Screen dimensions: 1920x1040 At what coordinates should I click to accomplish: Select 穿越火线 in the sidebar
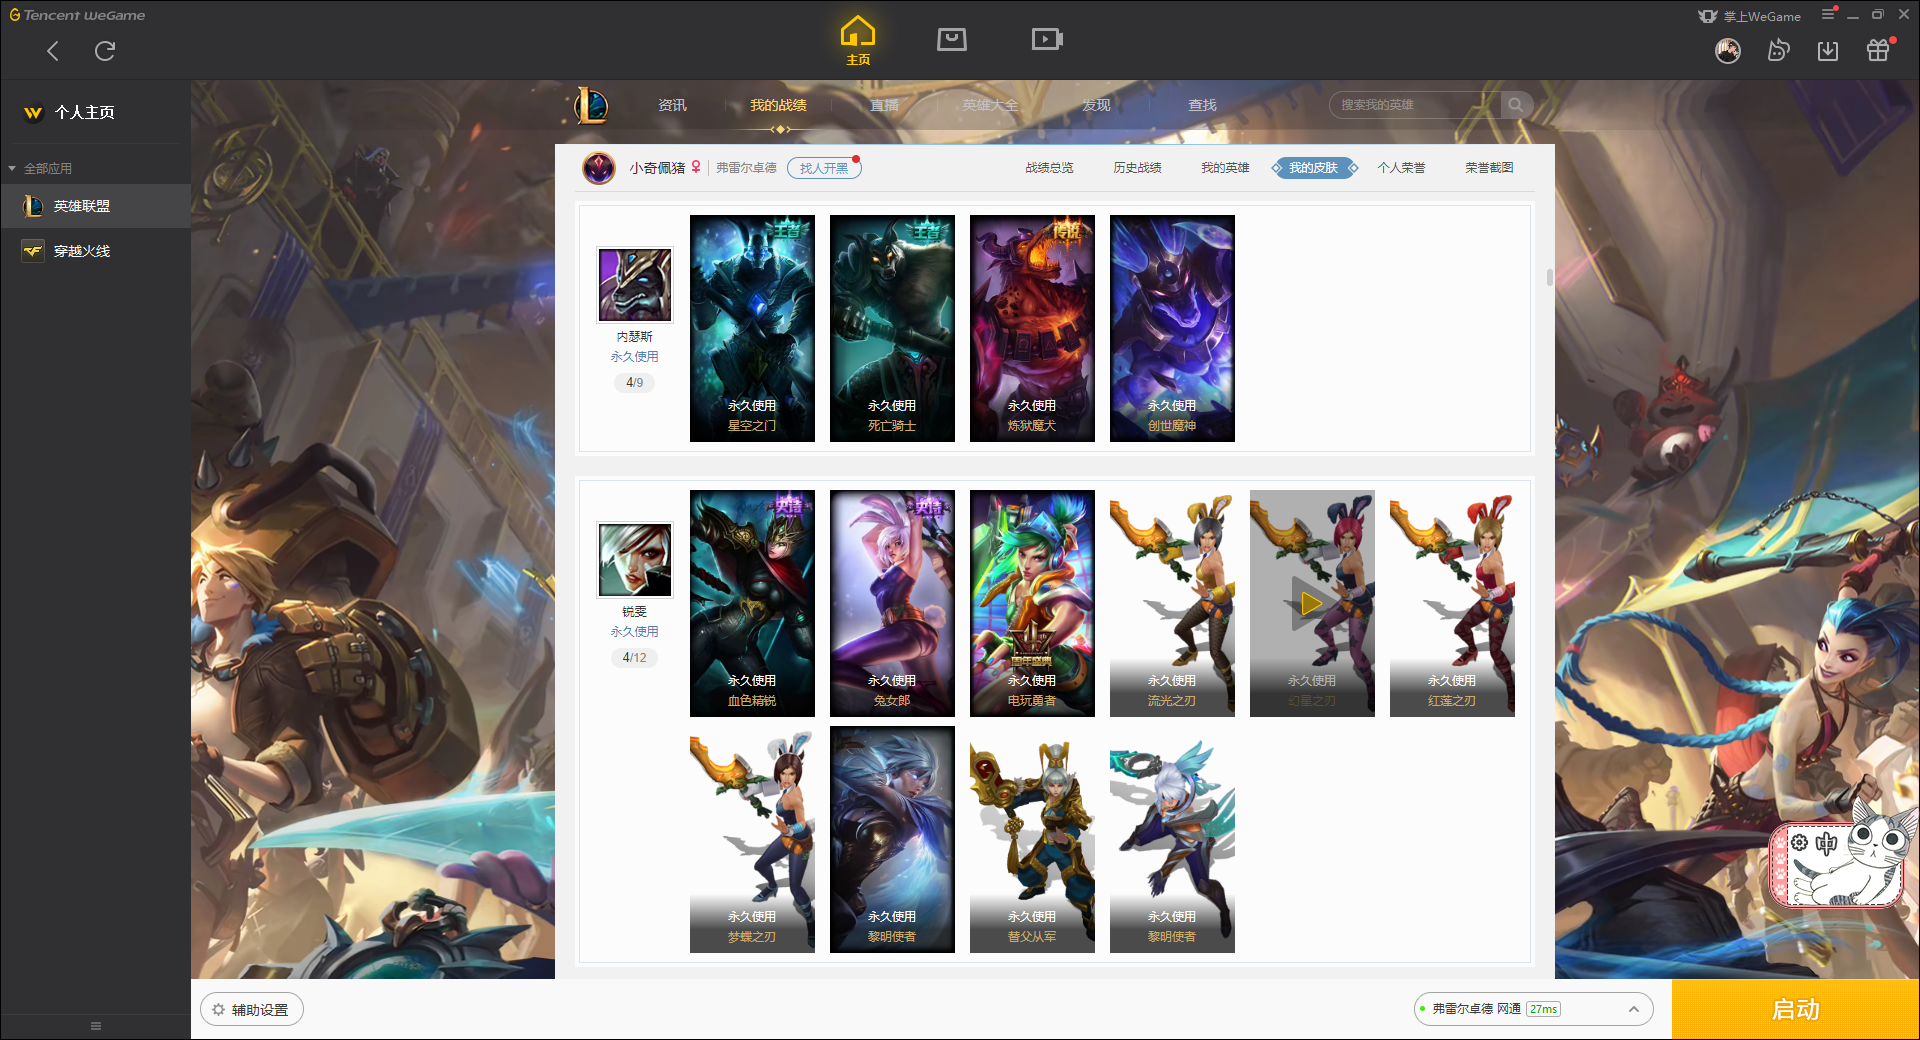click(95, 251)
